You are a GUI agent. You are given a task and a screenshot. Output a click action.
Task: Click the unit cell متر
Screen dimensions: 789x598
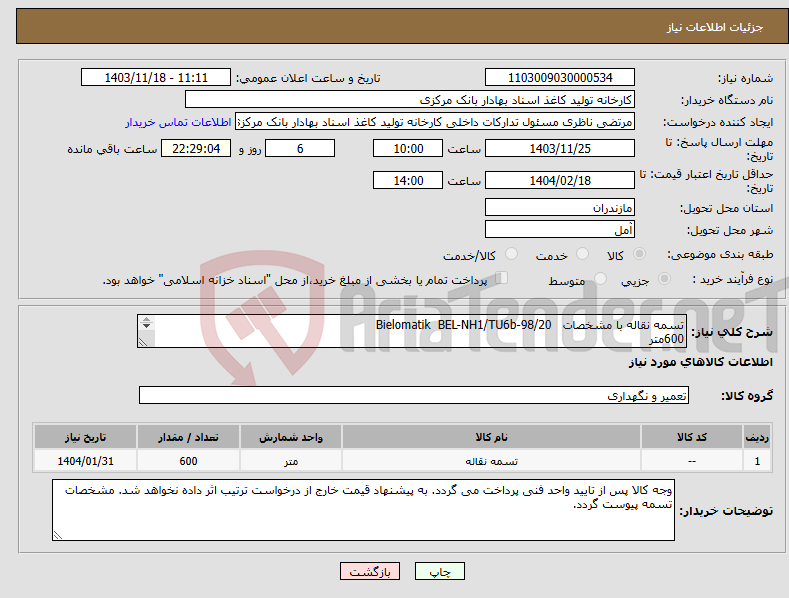[291, 461]
